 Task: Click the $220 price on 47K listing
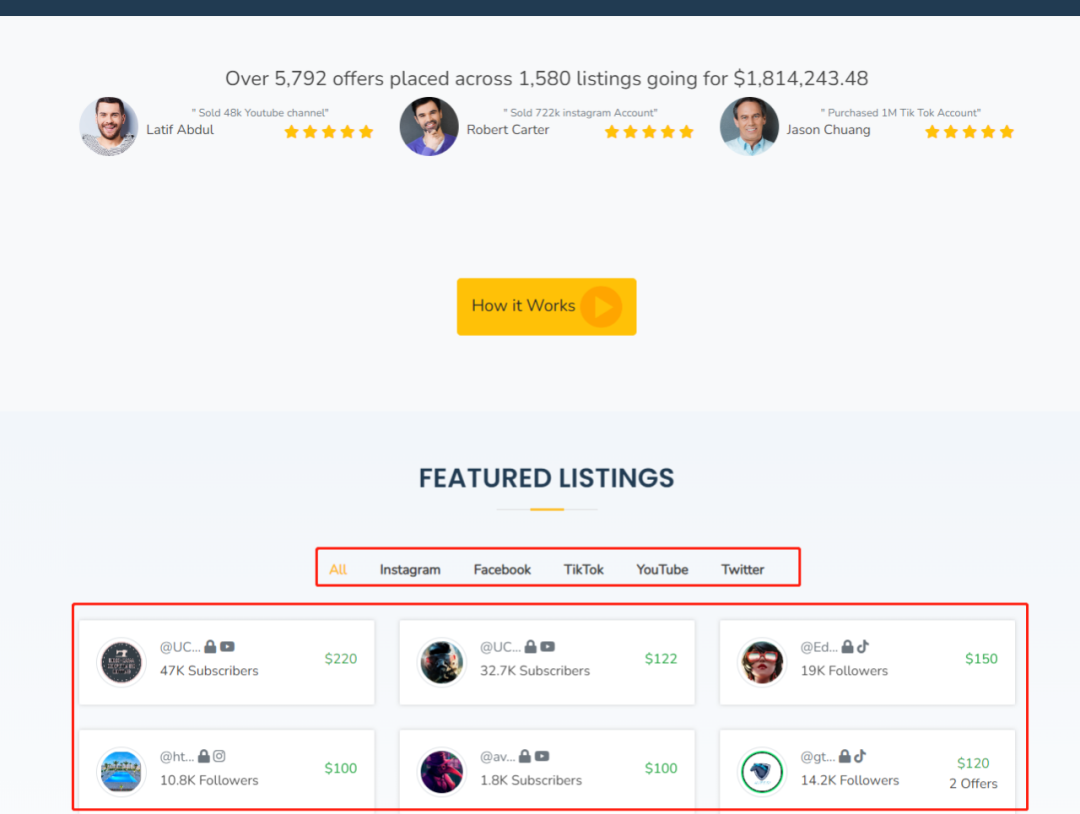pyautogui.click(x=341, y=659)
